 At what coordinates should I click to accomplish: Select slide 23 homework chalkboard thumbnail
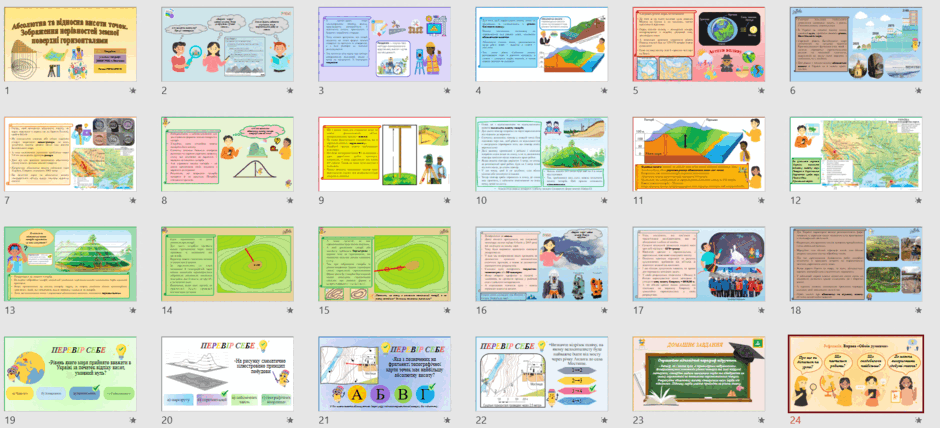coord(698,373)
